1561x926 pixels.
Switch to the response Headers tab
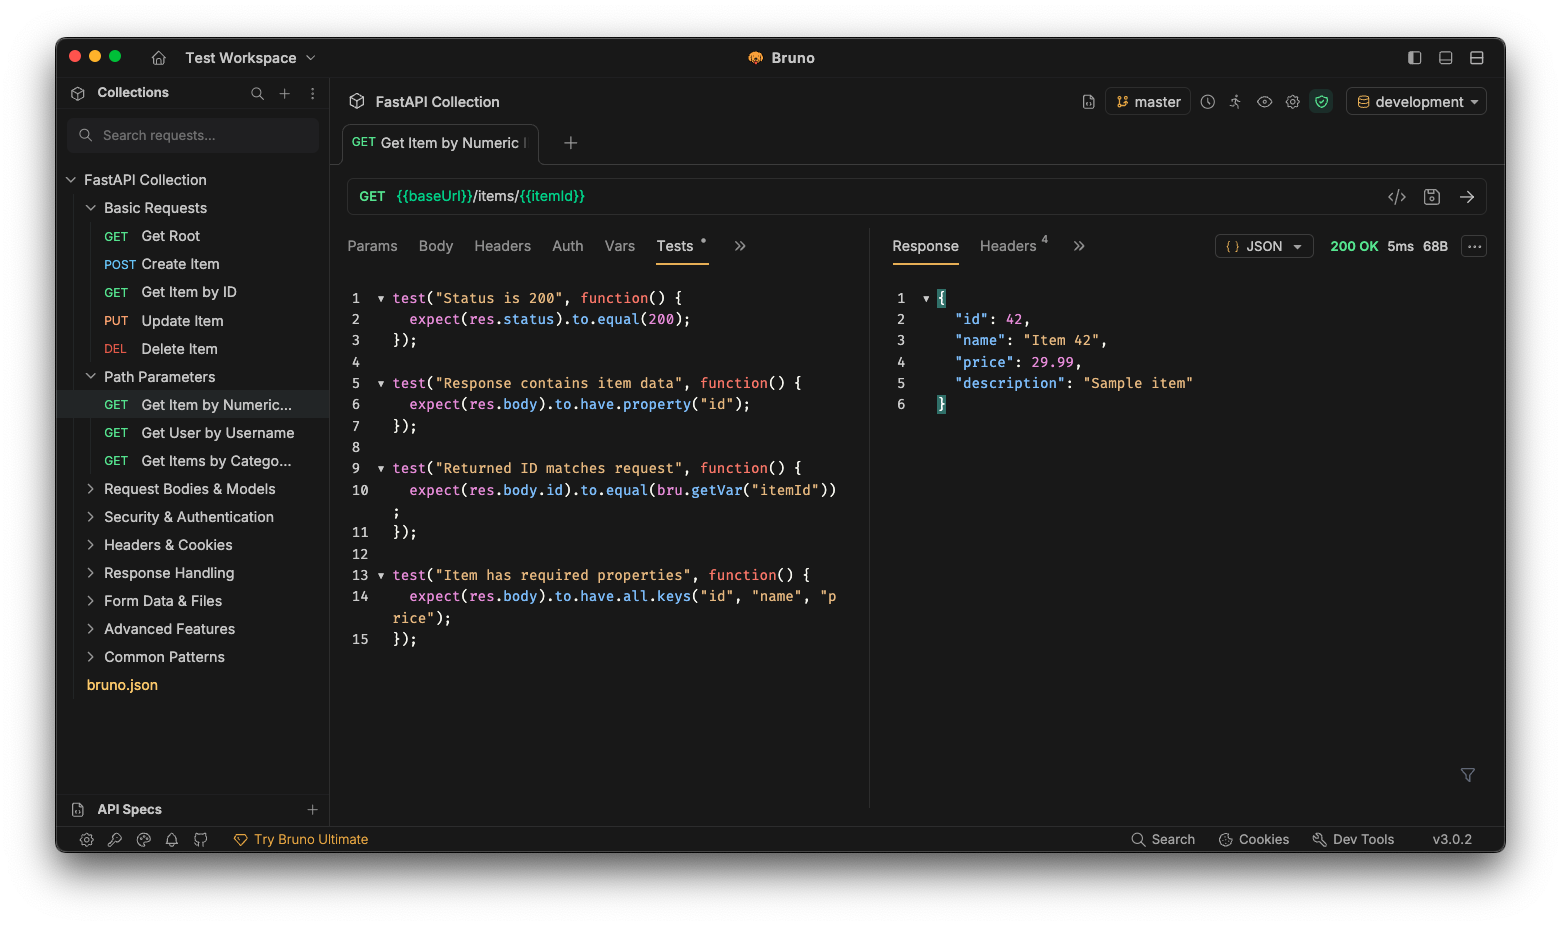pyautogui.click(x=1007, y=246)
